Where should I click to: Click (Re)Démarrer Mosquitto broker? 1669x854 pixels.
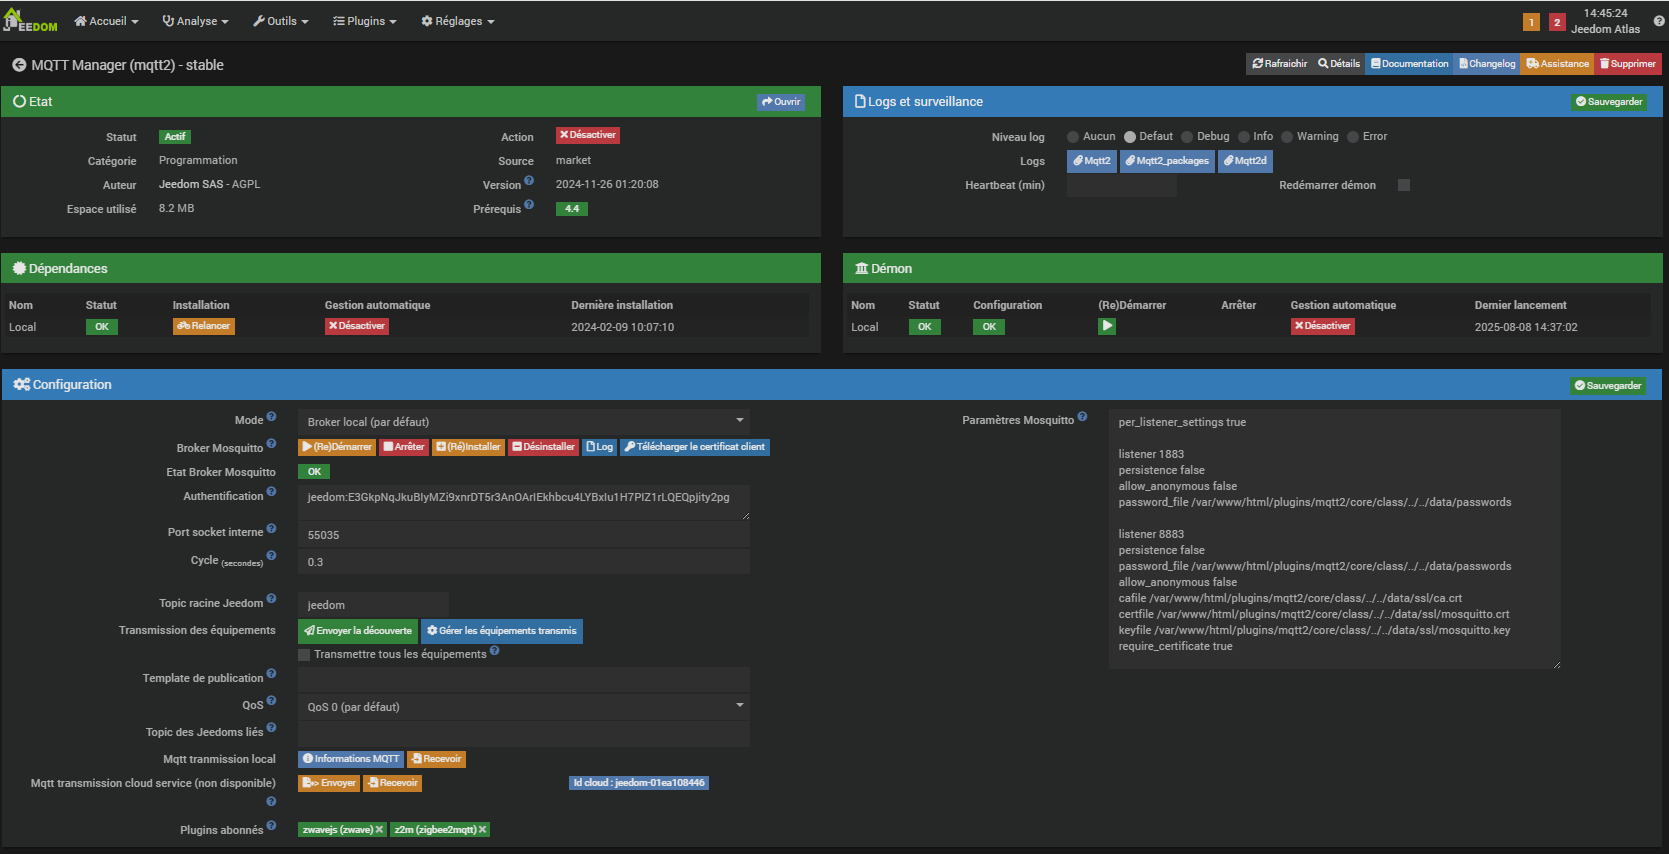(x=337, y=447)
